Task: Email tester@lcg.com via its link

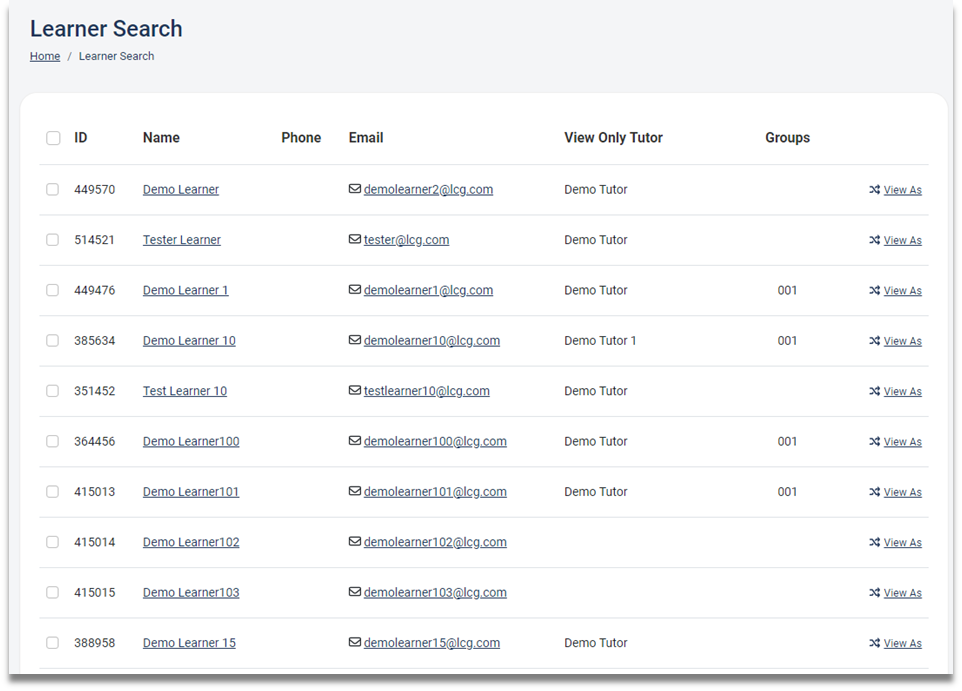Action: tap(406, 240)
